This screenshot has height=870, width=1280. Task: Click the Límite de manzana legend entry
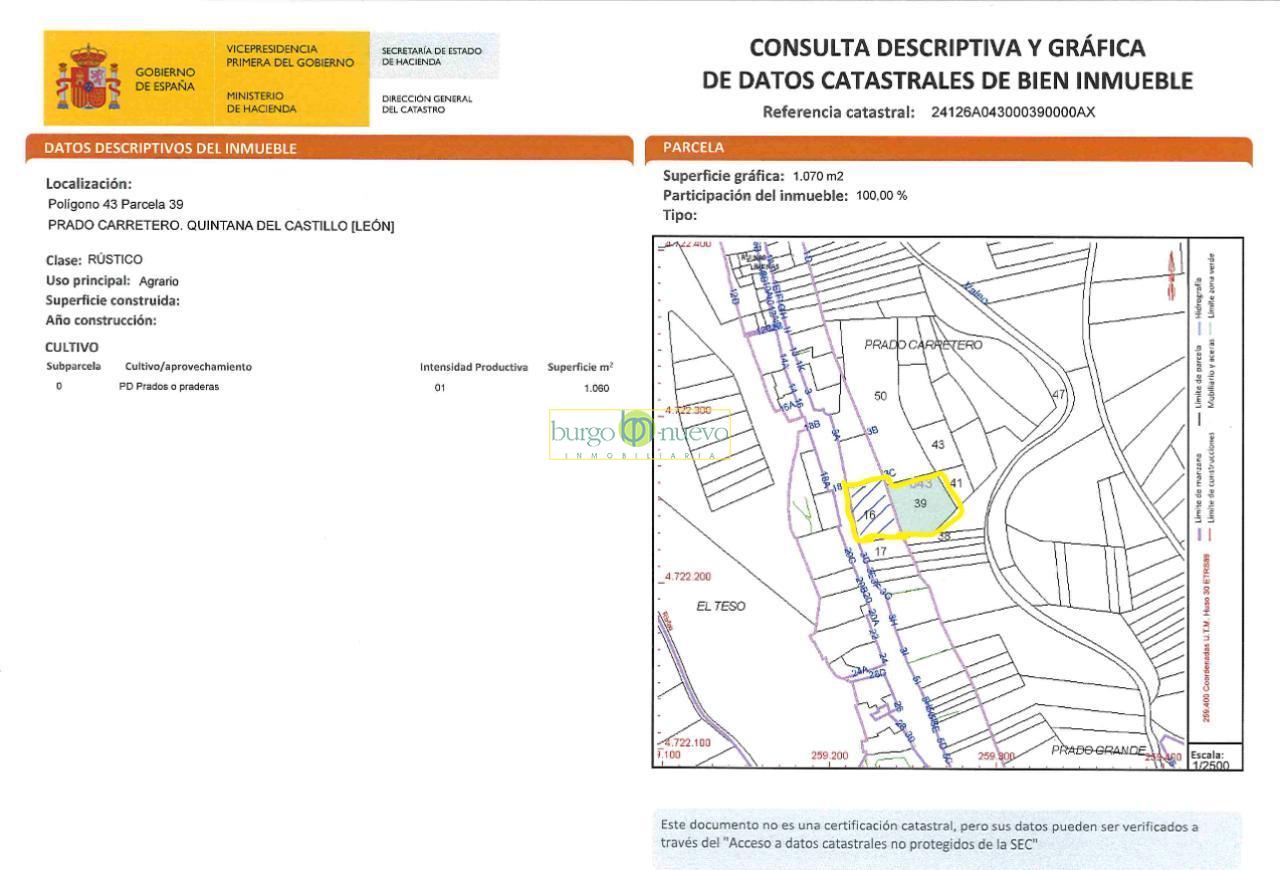[x=1199, y=490]
